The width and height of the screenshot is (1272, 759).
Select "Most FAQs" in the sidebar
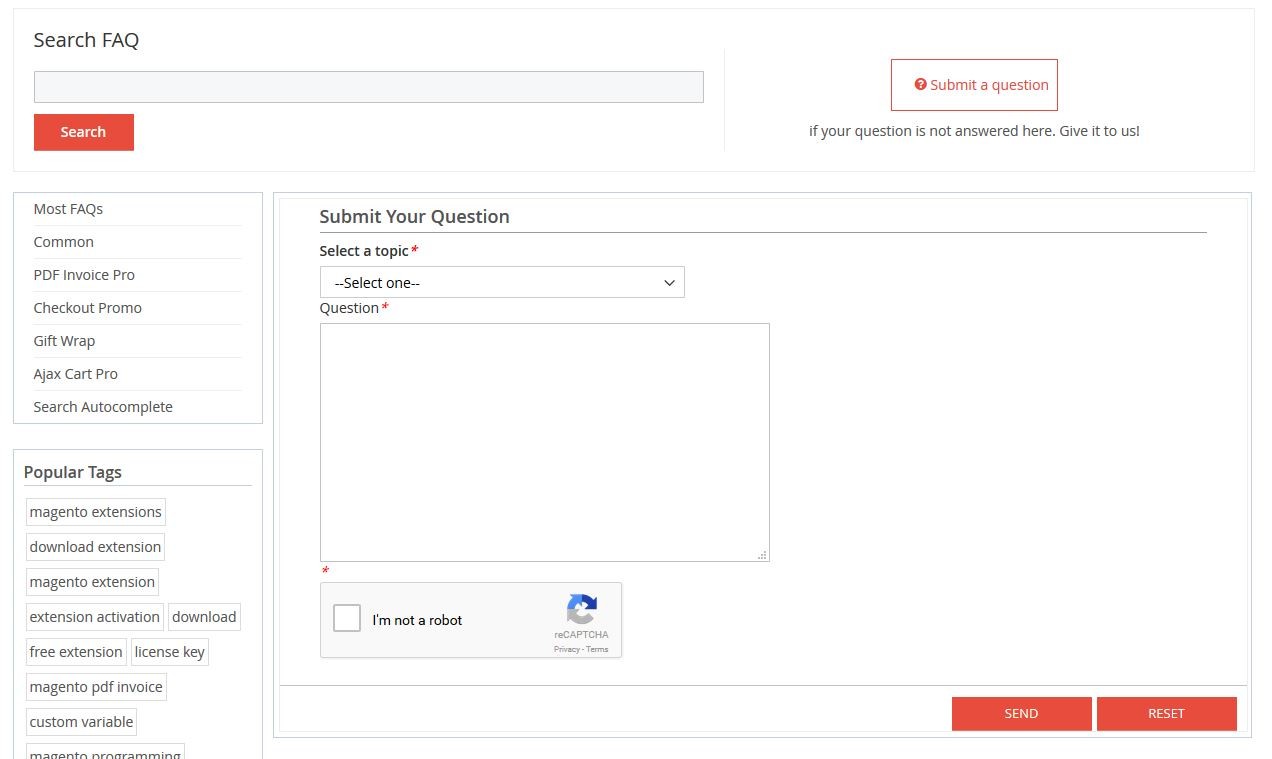[68, 208]
